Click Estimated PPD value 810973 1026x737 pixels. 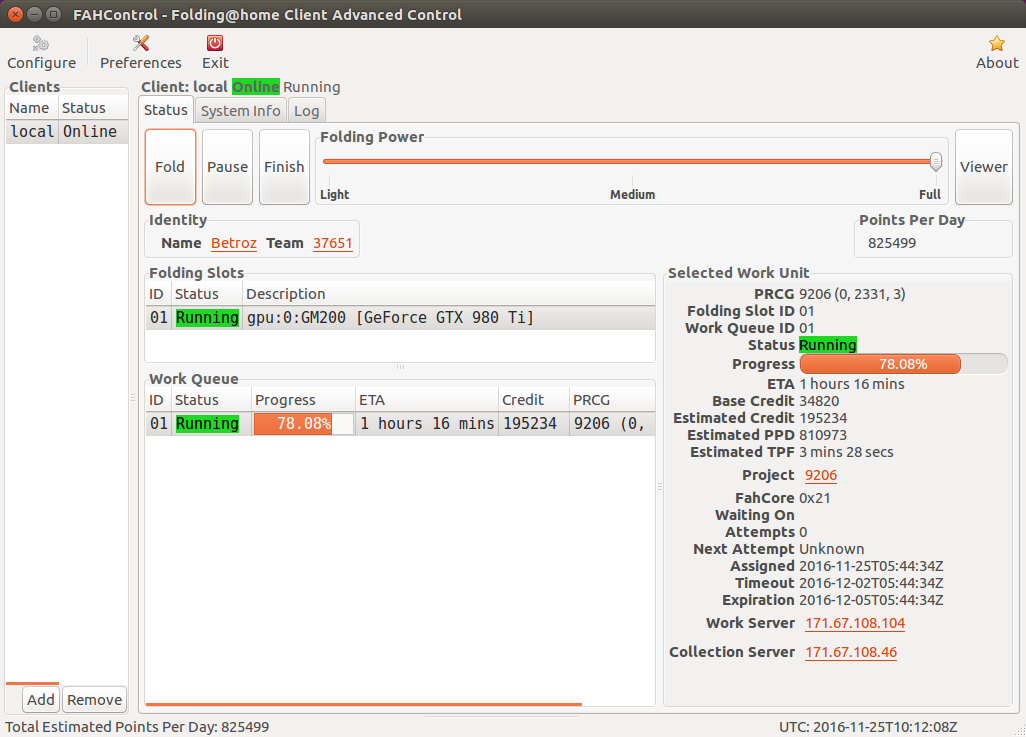tap(823, 435)
